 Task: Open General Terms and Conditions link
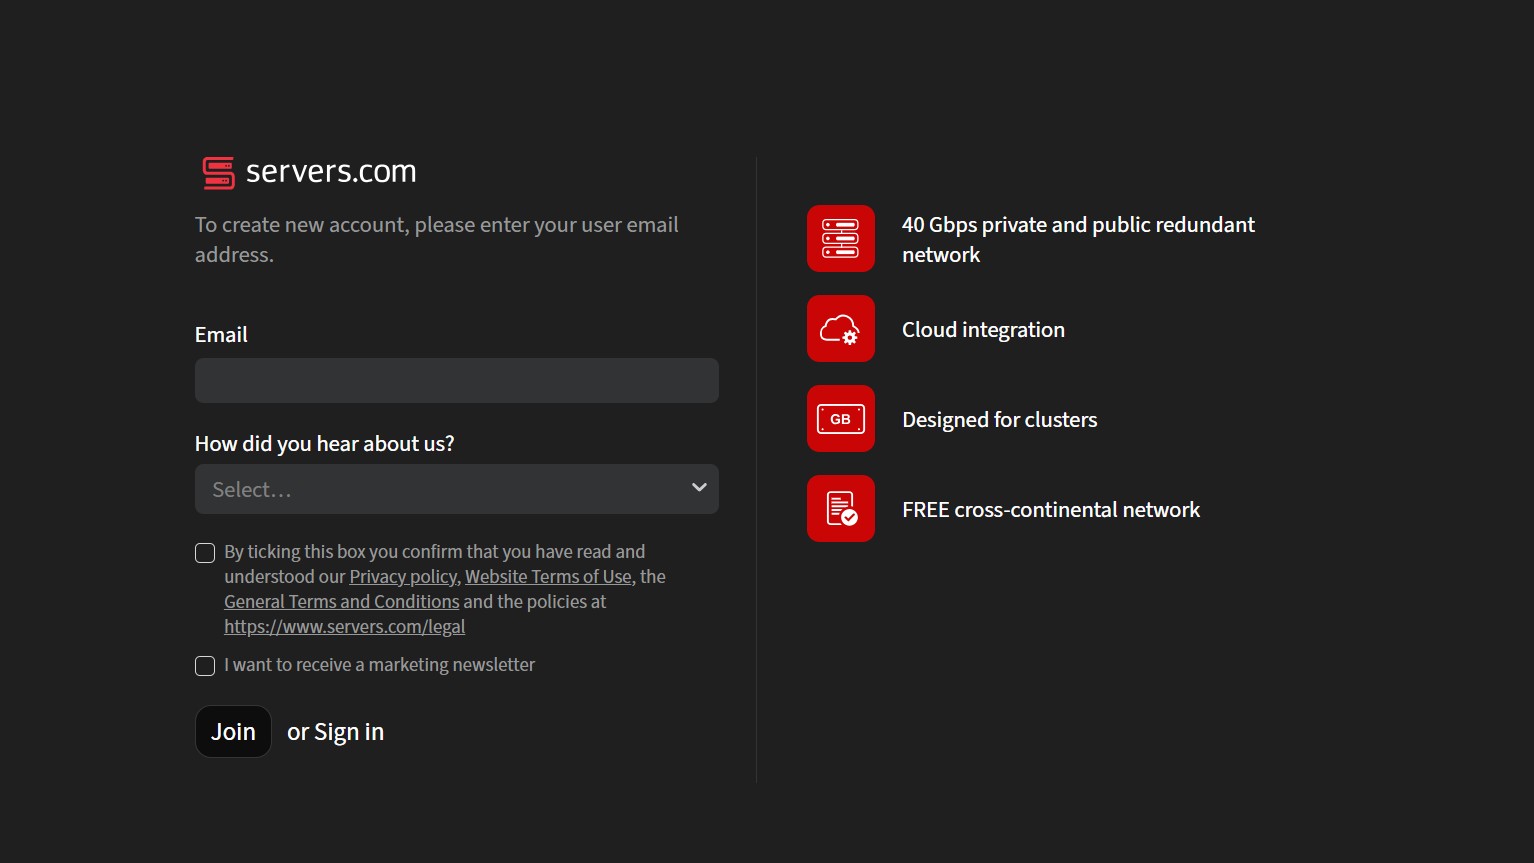click(342, 602)
